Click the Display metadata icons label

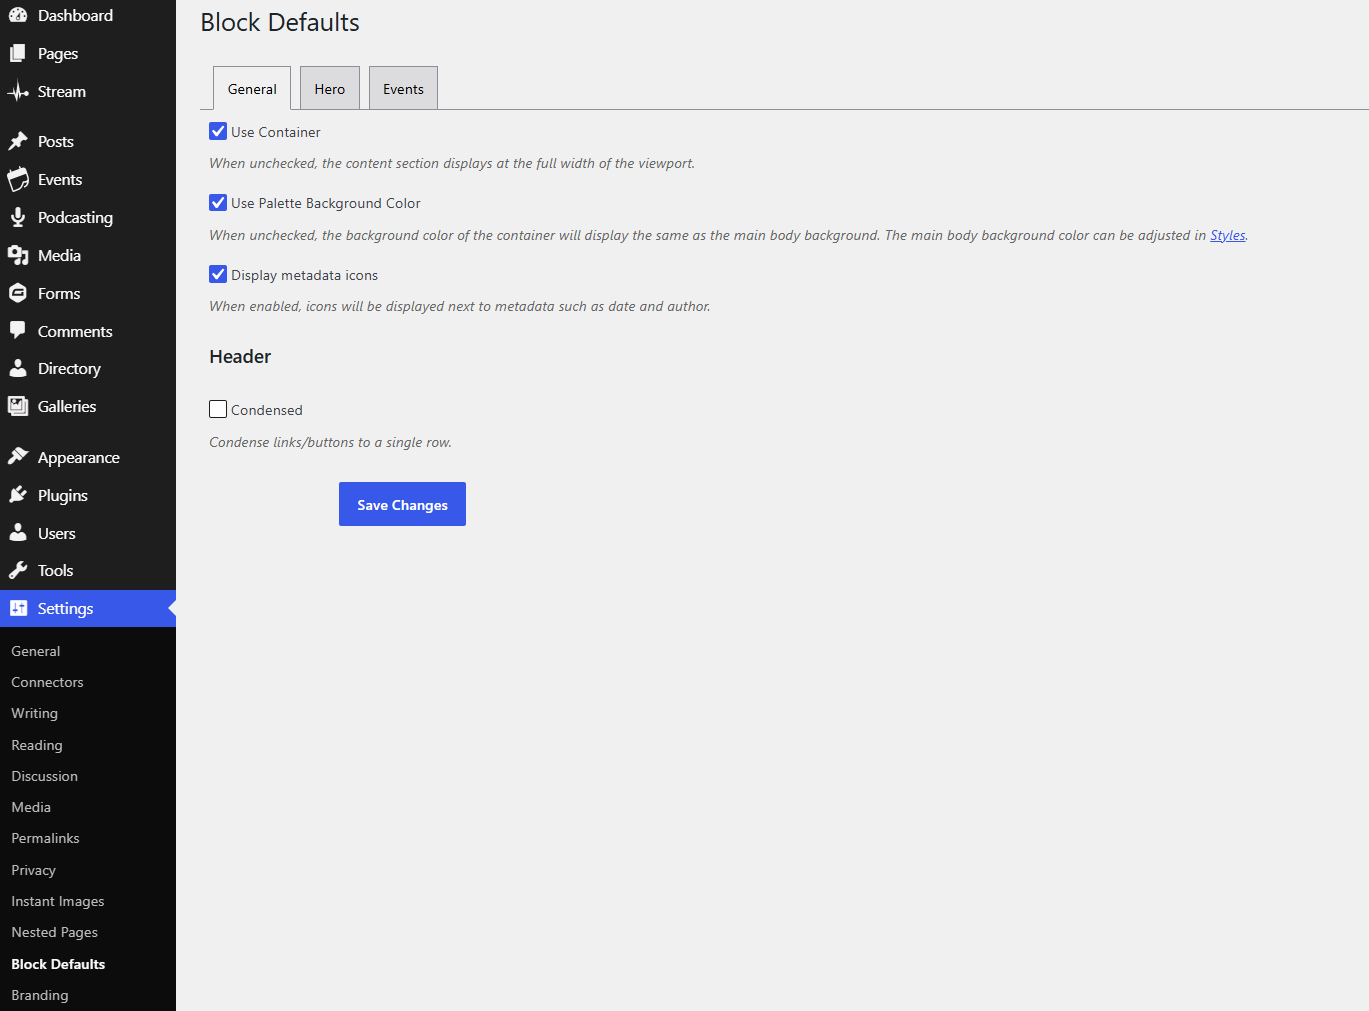click(305, 275)
